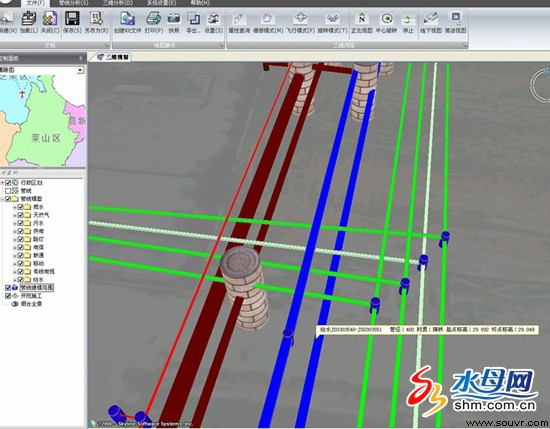Viewport: 550px width, 429px height.
Task: Click the Settings (设置) icon in the ribbon
Action: coord(213,18)
